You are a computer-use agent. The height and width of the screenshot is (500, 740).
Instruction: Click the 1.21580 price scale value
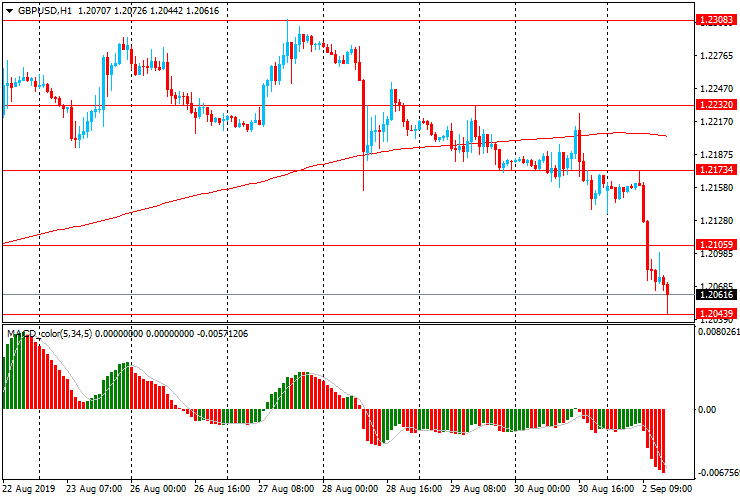click(x=717, y=188)
